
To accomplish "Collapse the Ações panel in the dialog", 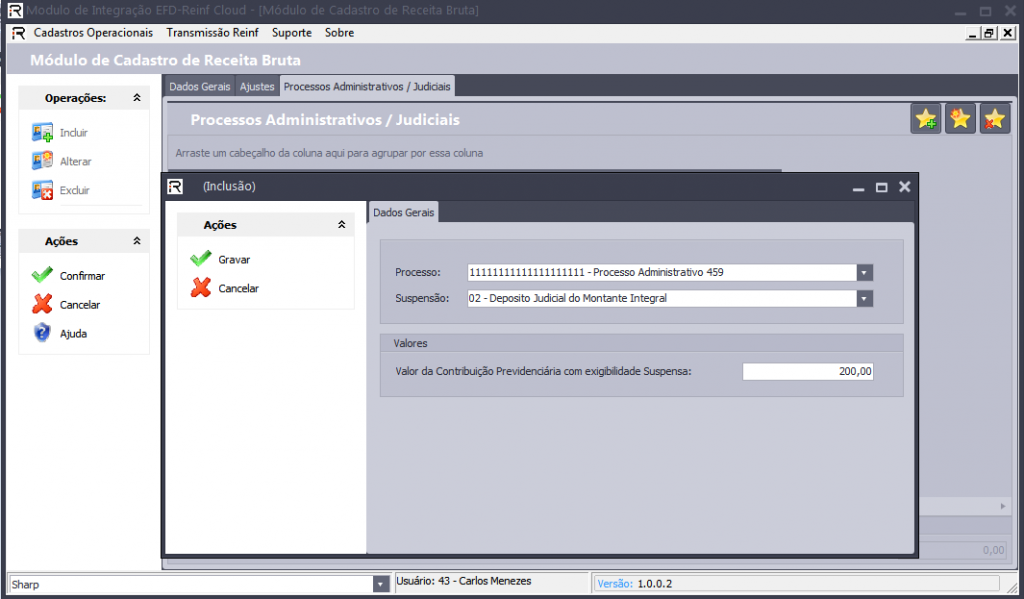I will pos(342,225).
